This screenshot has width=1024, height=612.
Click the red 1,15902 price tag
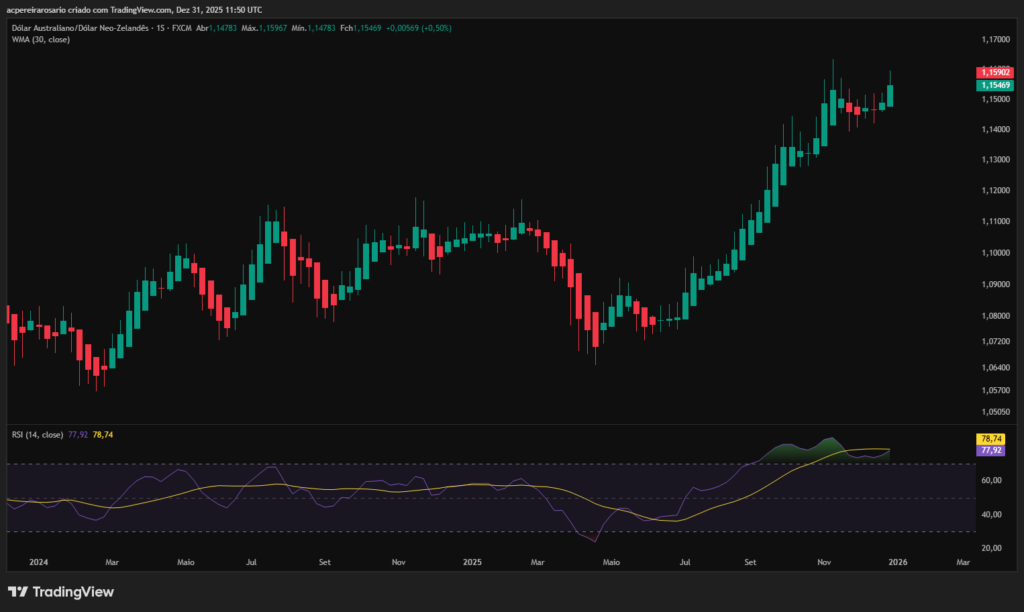[994, 72]
